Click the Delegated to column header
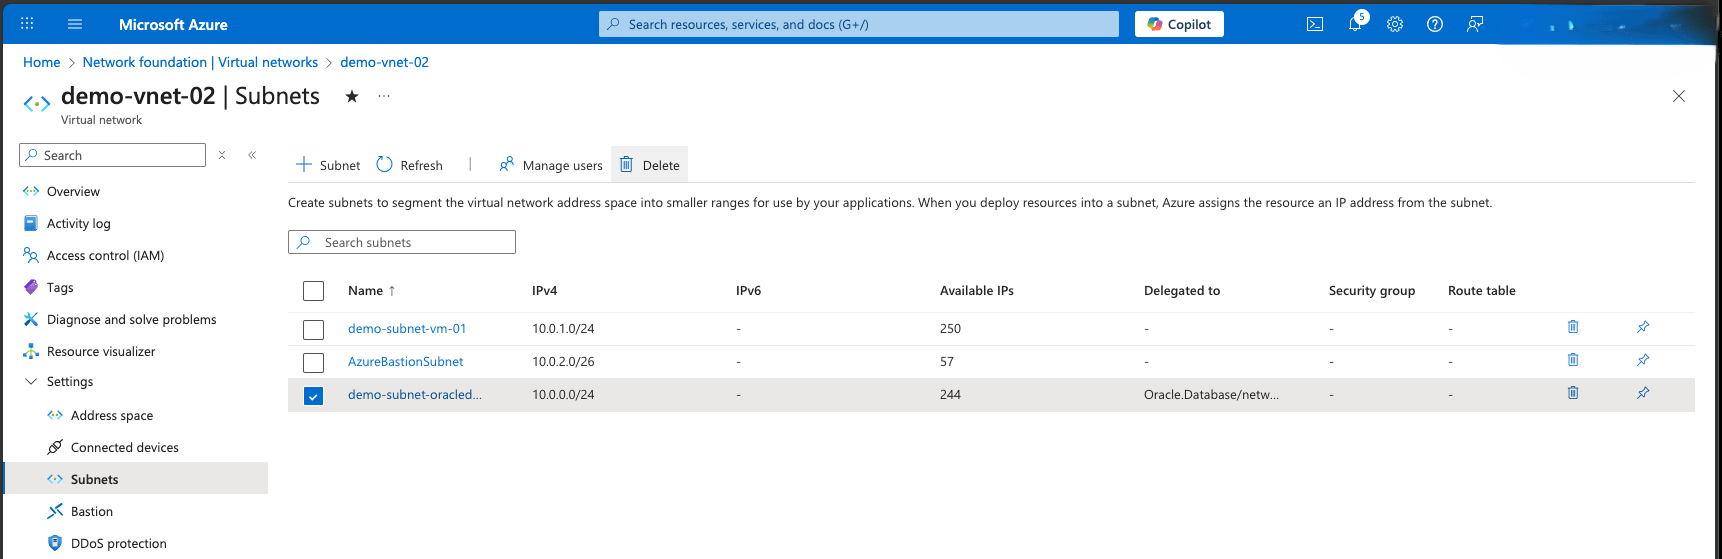Image resolution: width=1722 pixels, height=559 pixels. coord(1182,291)
